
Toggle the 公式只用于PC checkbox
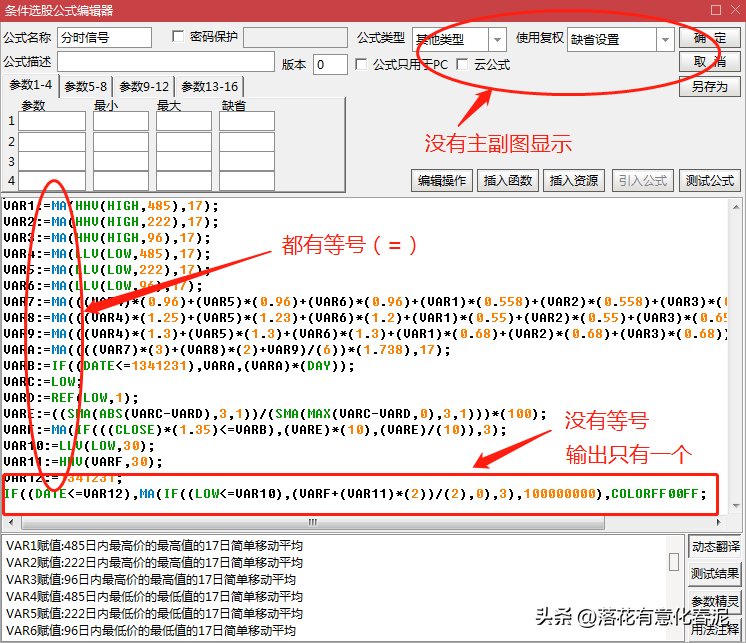[x=361, y=64]
